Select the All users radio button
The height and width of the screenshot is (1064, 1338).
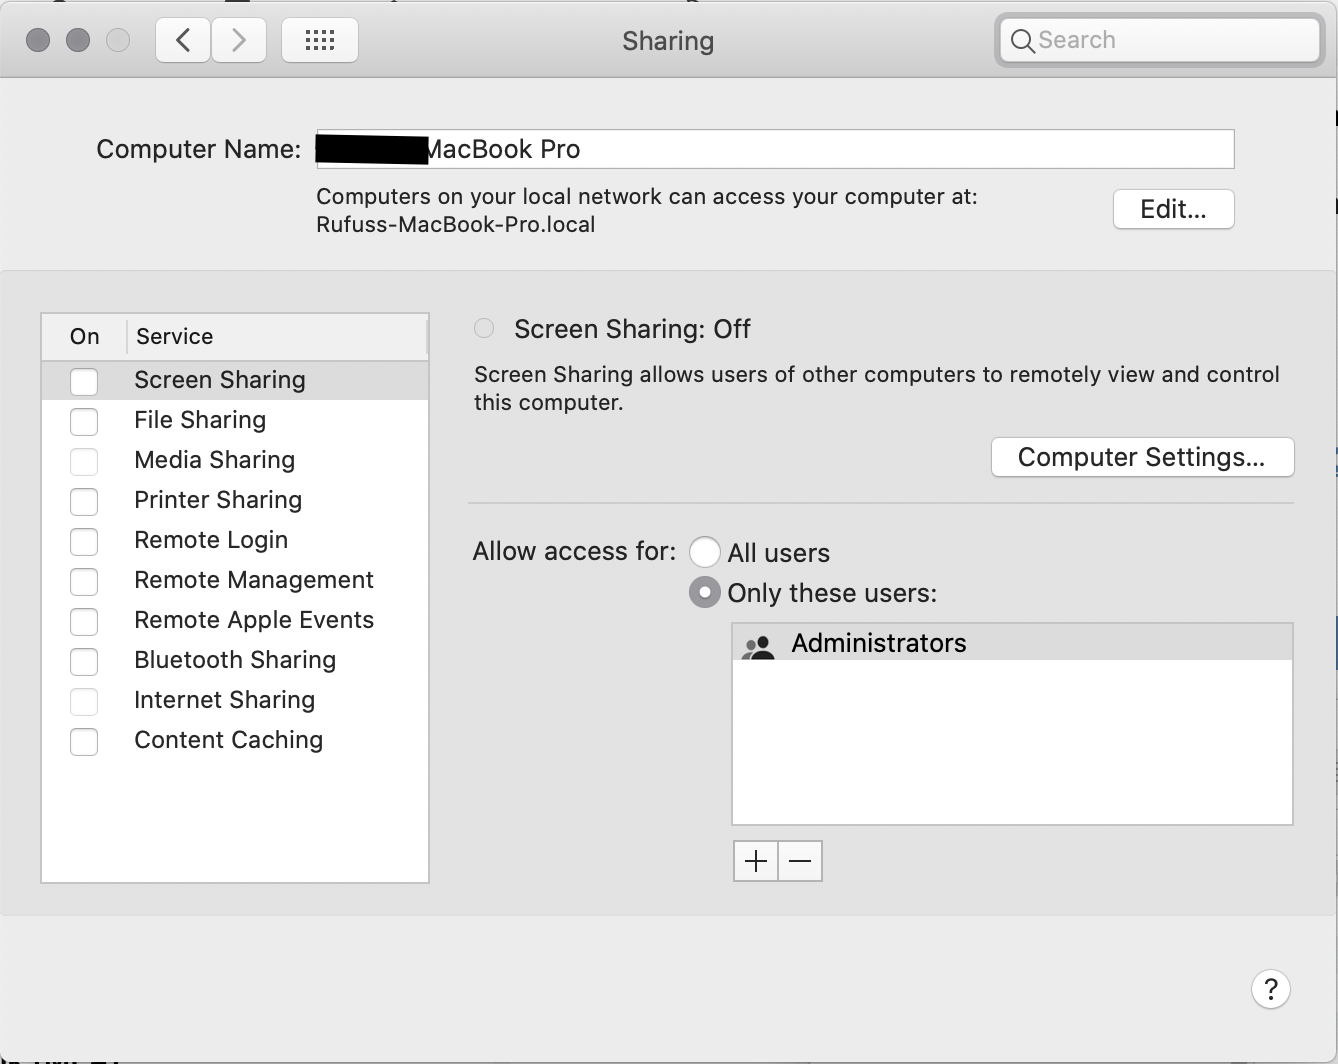(705, 552)
